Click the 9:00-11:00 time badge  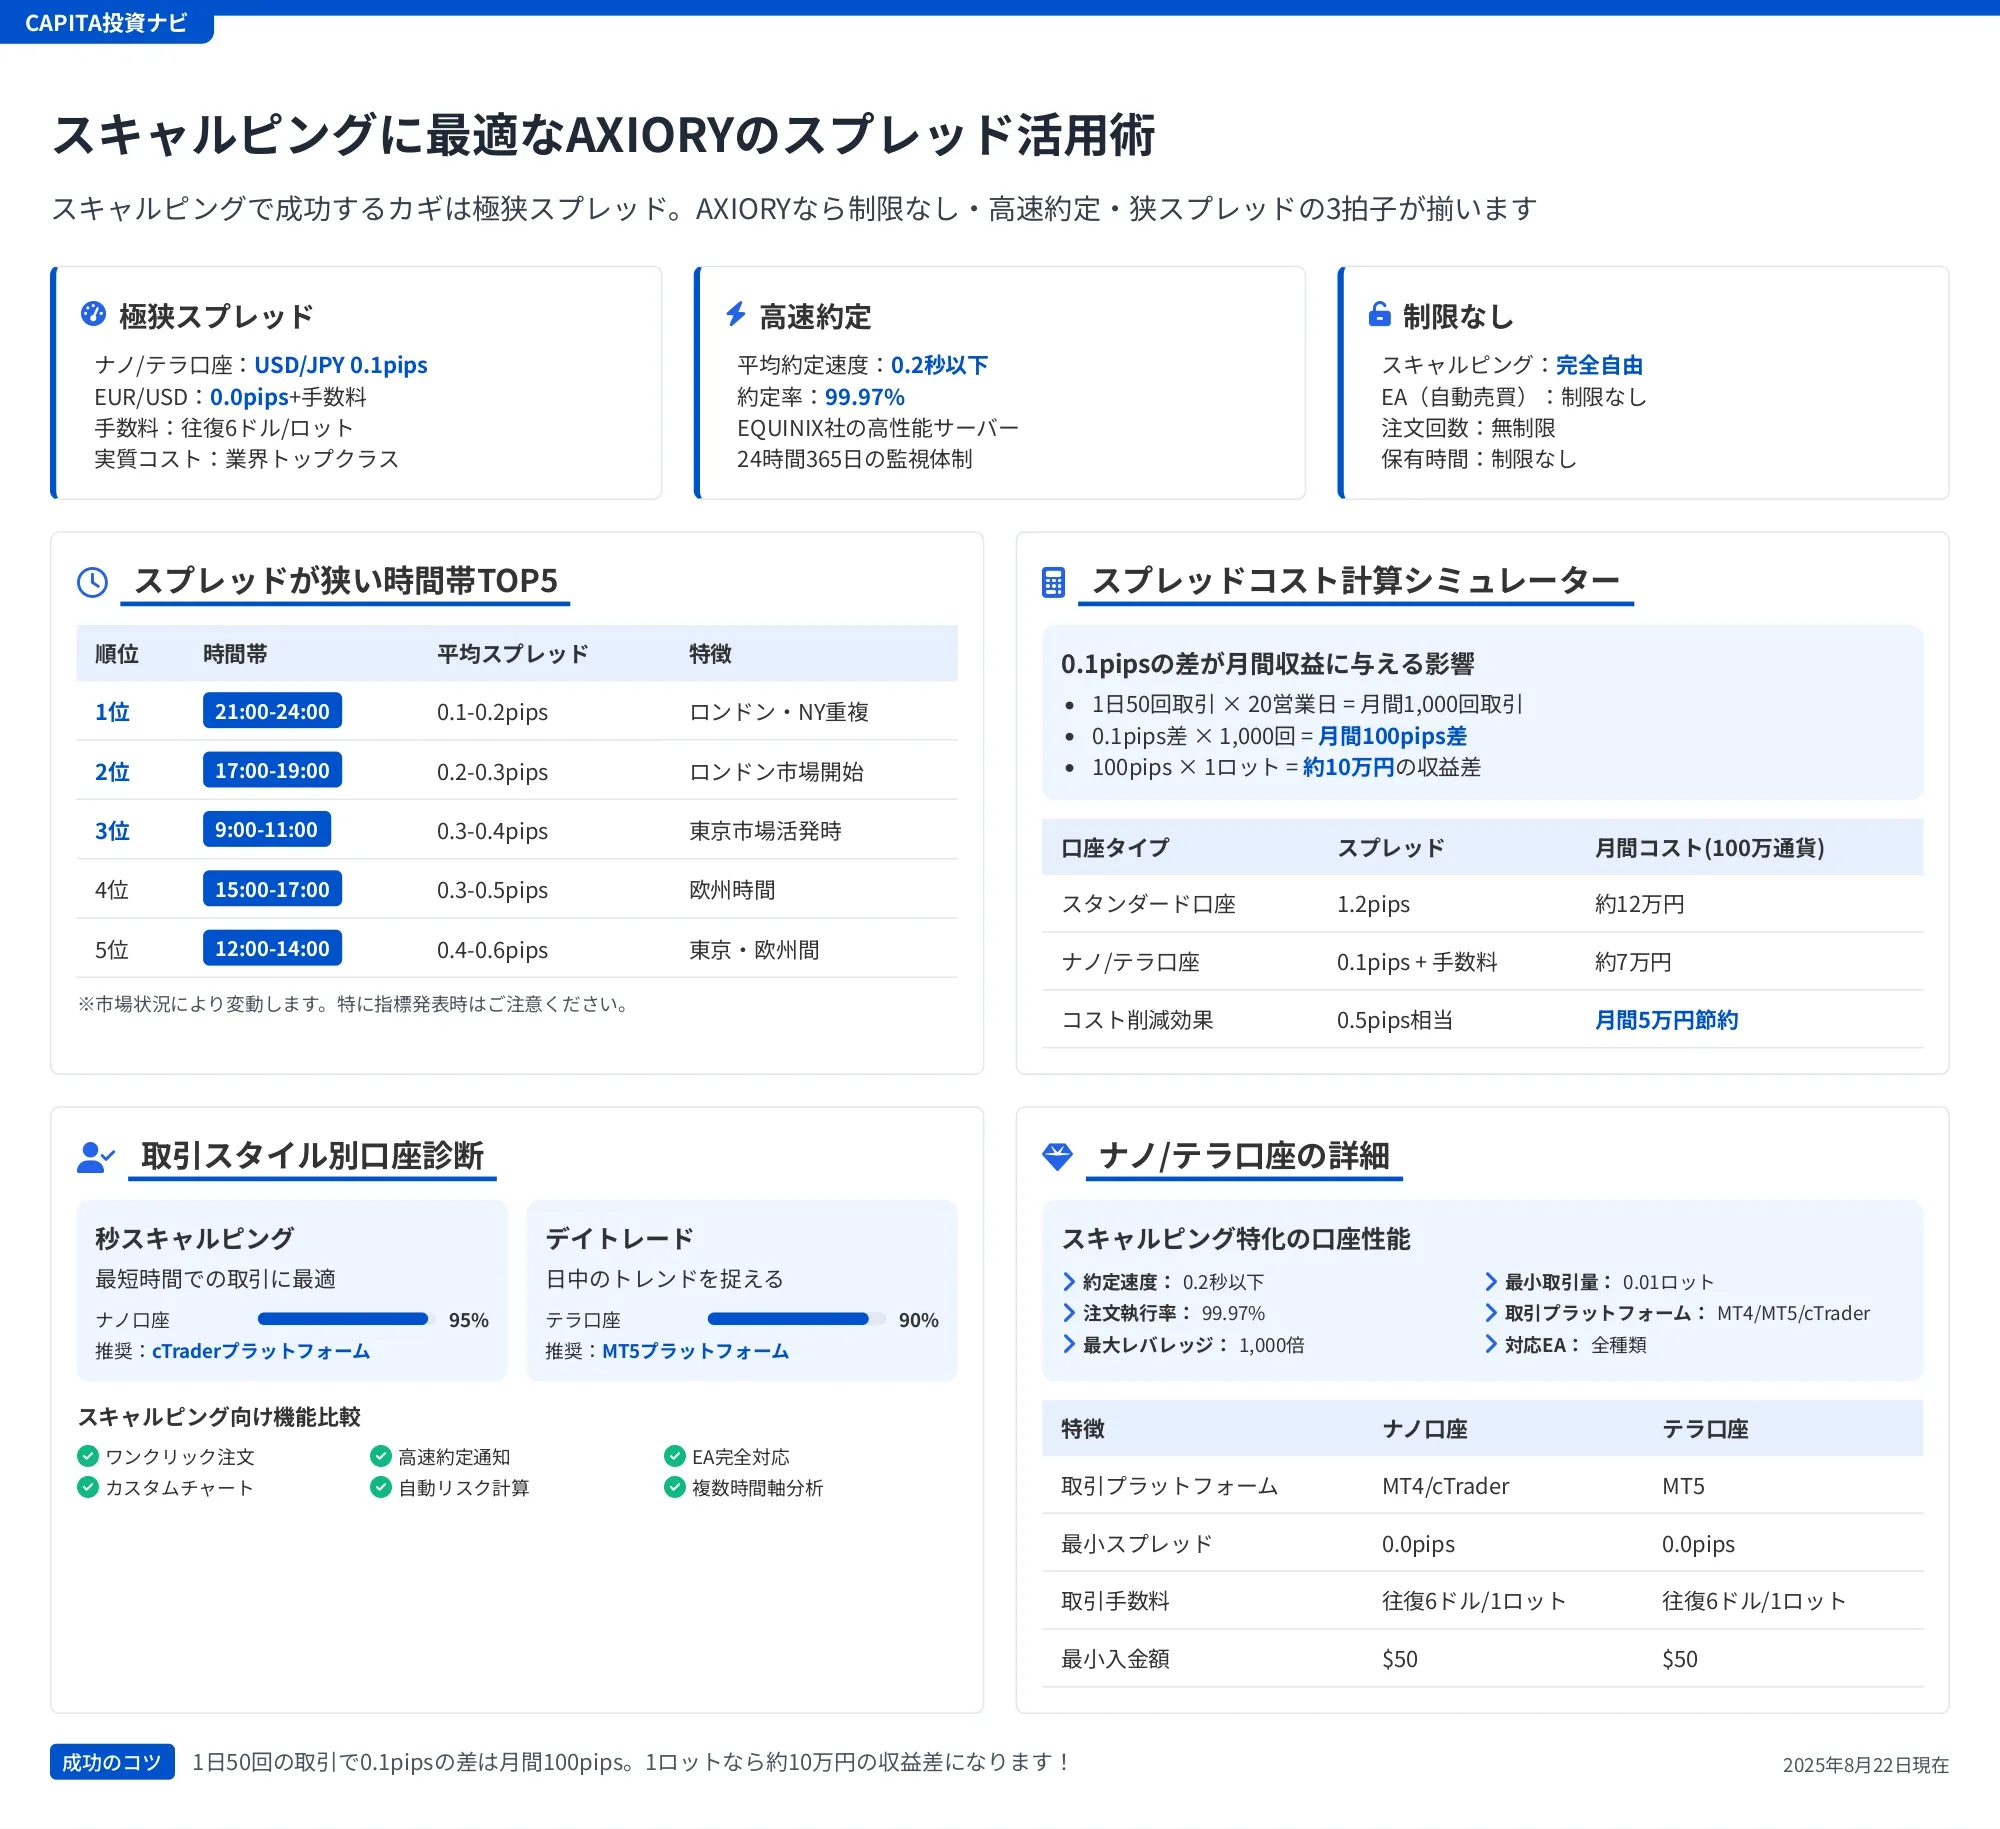pos(266,829)
